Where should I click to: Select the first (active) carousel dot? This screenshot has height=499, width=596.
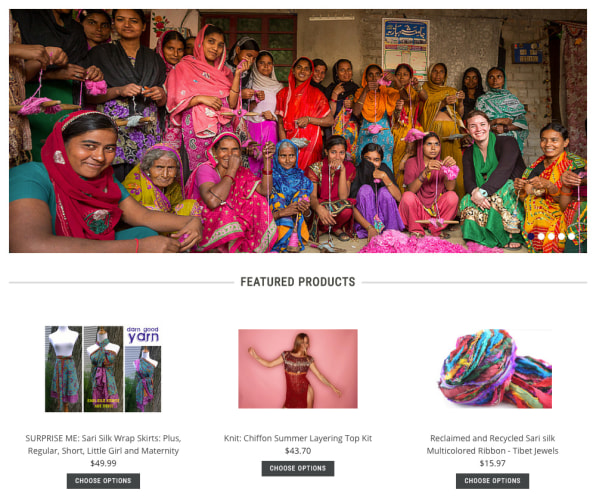click(x=531, y=236)
